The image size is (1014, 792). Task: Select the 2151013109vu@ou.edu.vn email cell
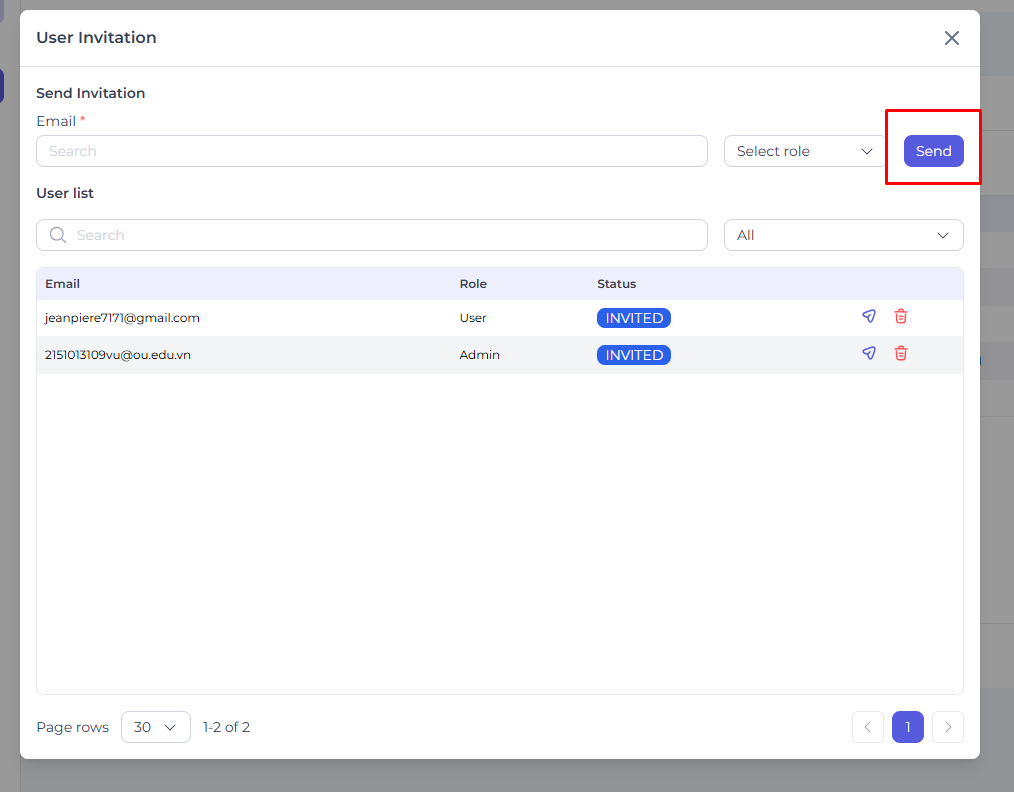point(118,355)
